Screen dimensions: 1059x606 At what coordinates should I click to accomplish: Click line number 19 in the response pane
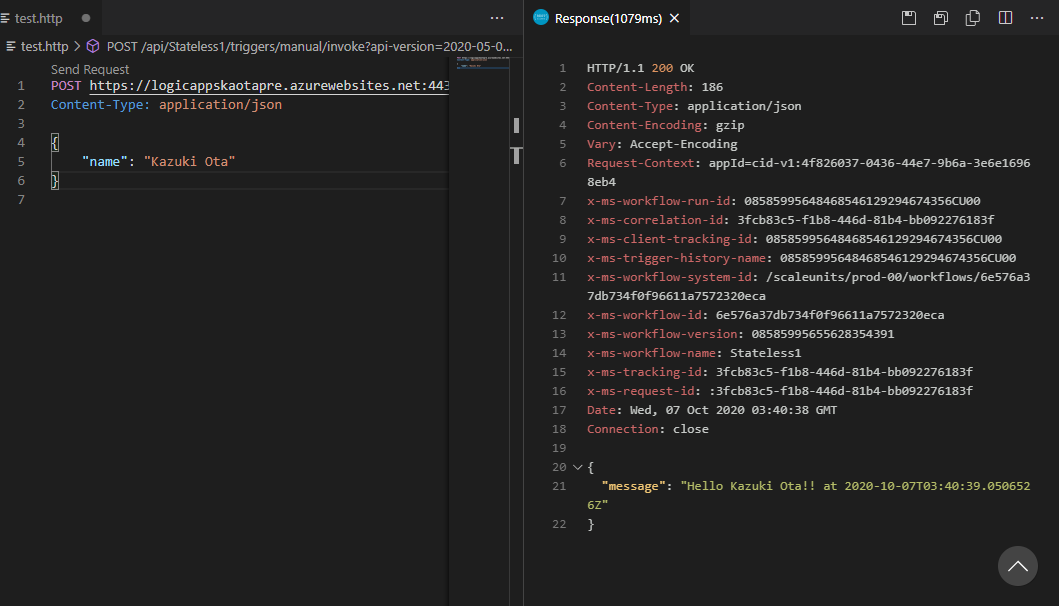click(559, 448)
